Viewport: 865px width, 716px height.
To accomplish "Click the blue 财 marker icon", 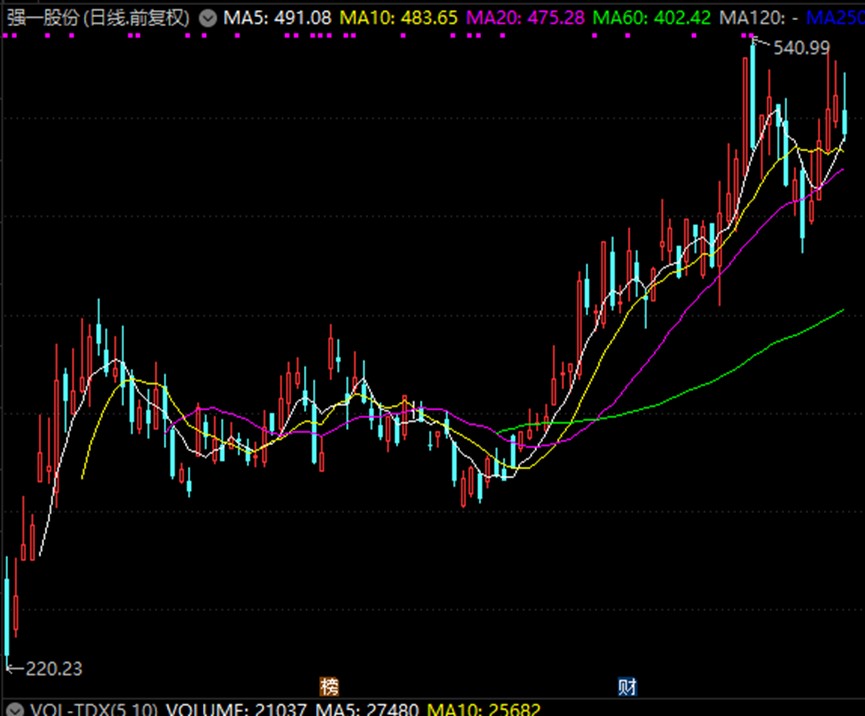I will pos(627,687).
